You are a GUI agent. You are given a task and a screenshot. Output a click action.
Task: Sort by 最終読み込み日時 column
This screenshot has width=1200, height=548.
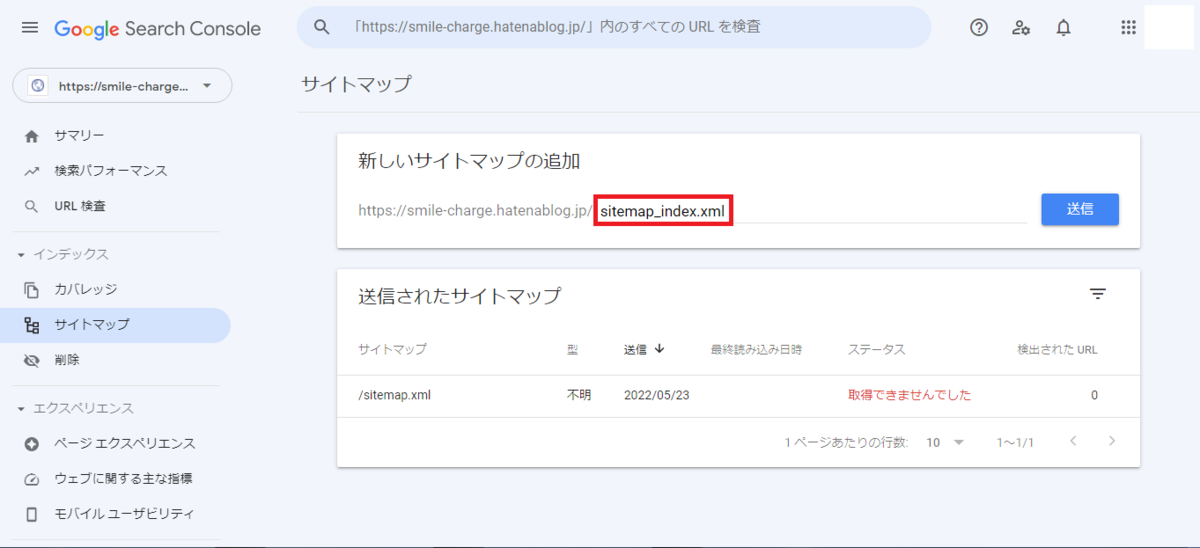click(x=756, y=350)
